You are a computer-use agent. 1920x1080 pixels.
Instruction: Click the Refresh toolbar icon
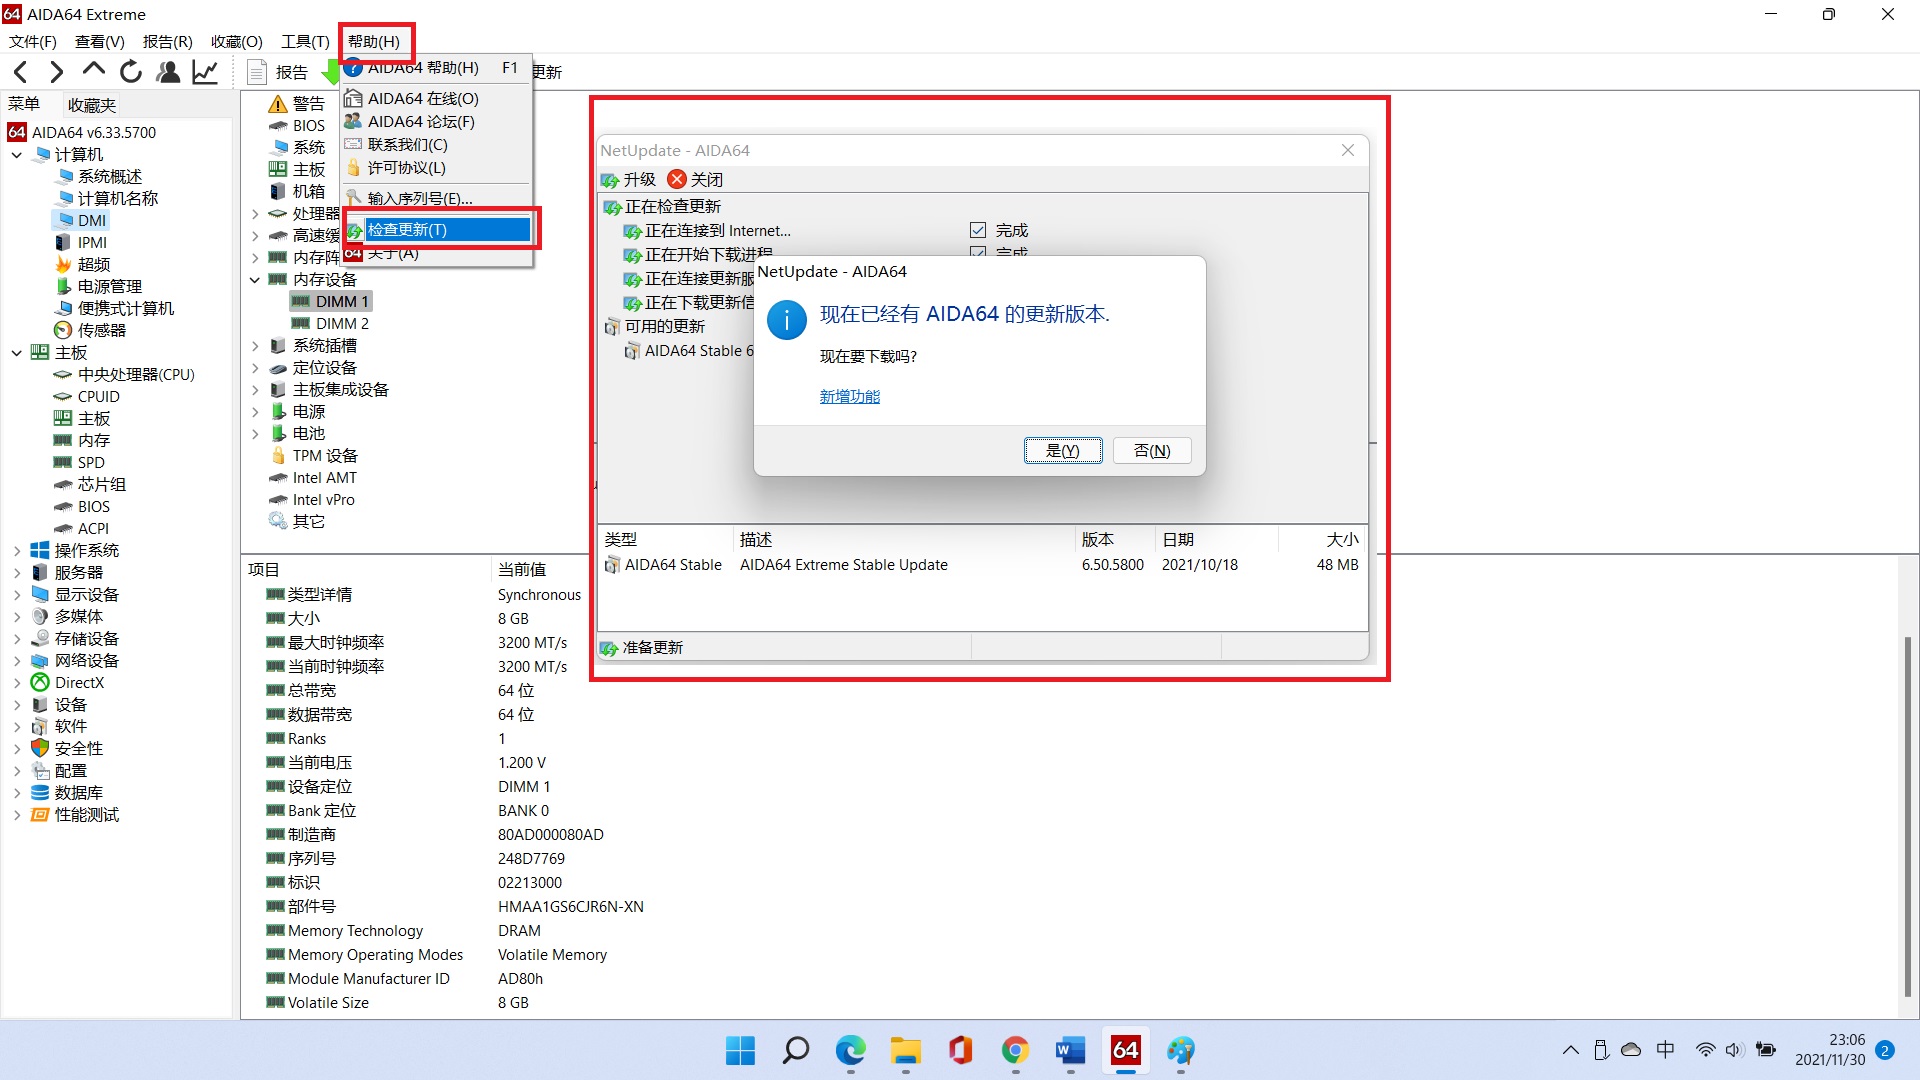(x=131, y=72)
